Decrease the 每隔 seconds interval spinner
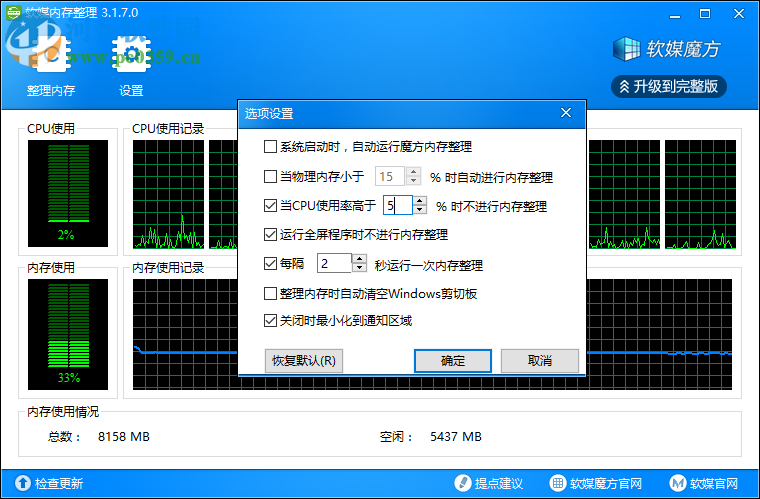Screen dimensions: 760x499 [359, 268]
